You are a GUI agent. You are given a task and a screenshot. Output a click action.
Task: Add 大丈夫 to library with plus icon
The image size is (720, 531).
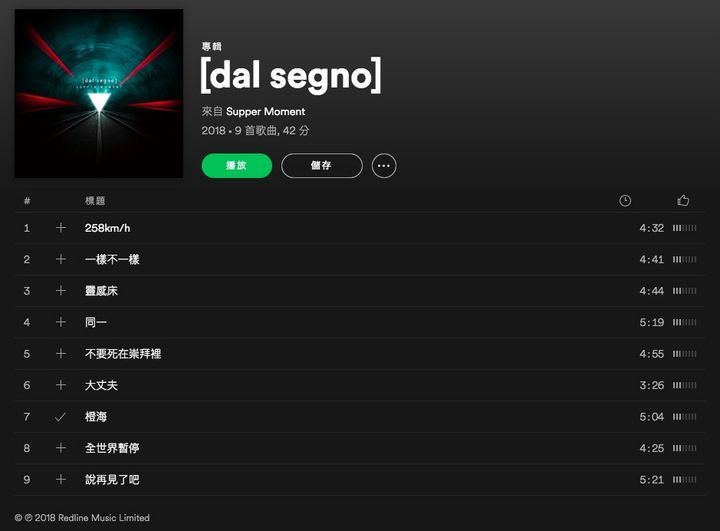(61, 385)
